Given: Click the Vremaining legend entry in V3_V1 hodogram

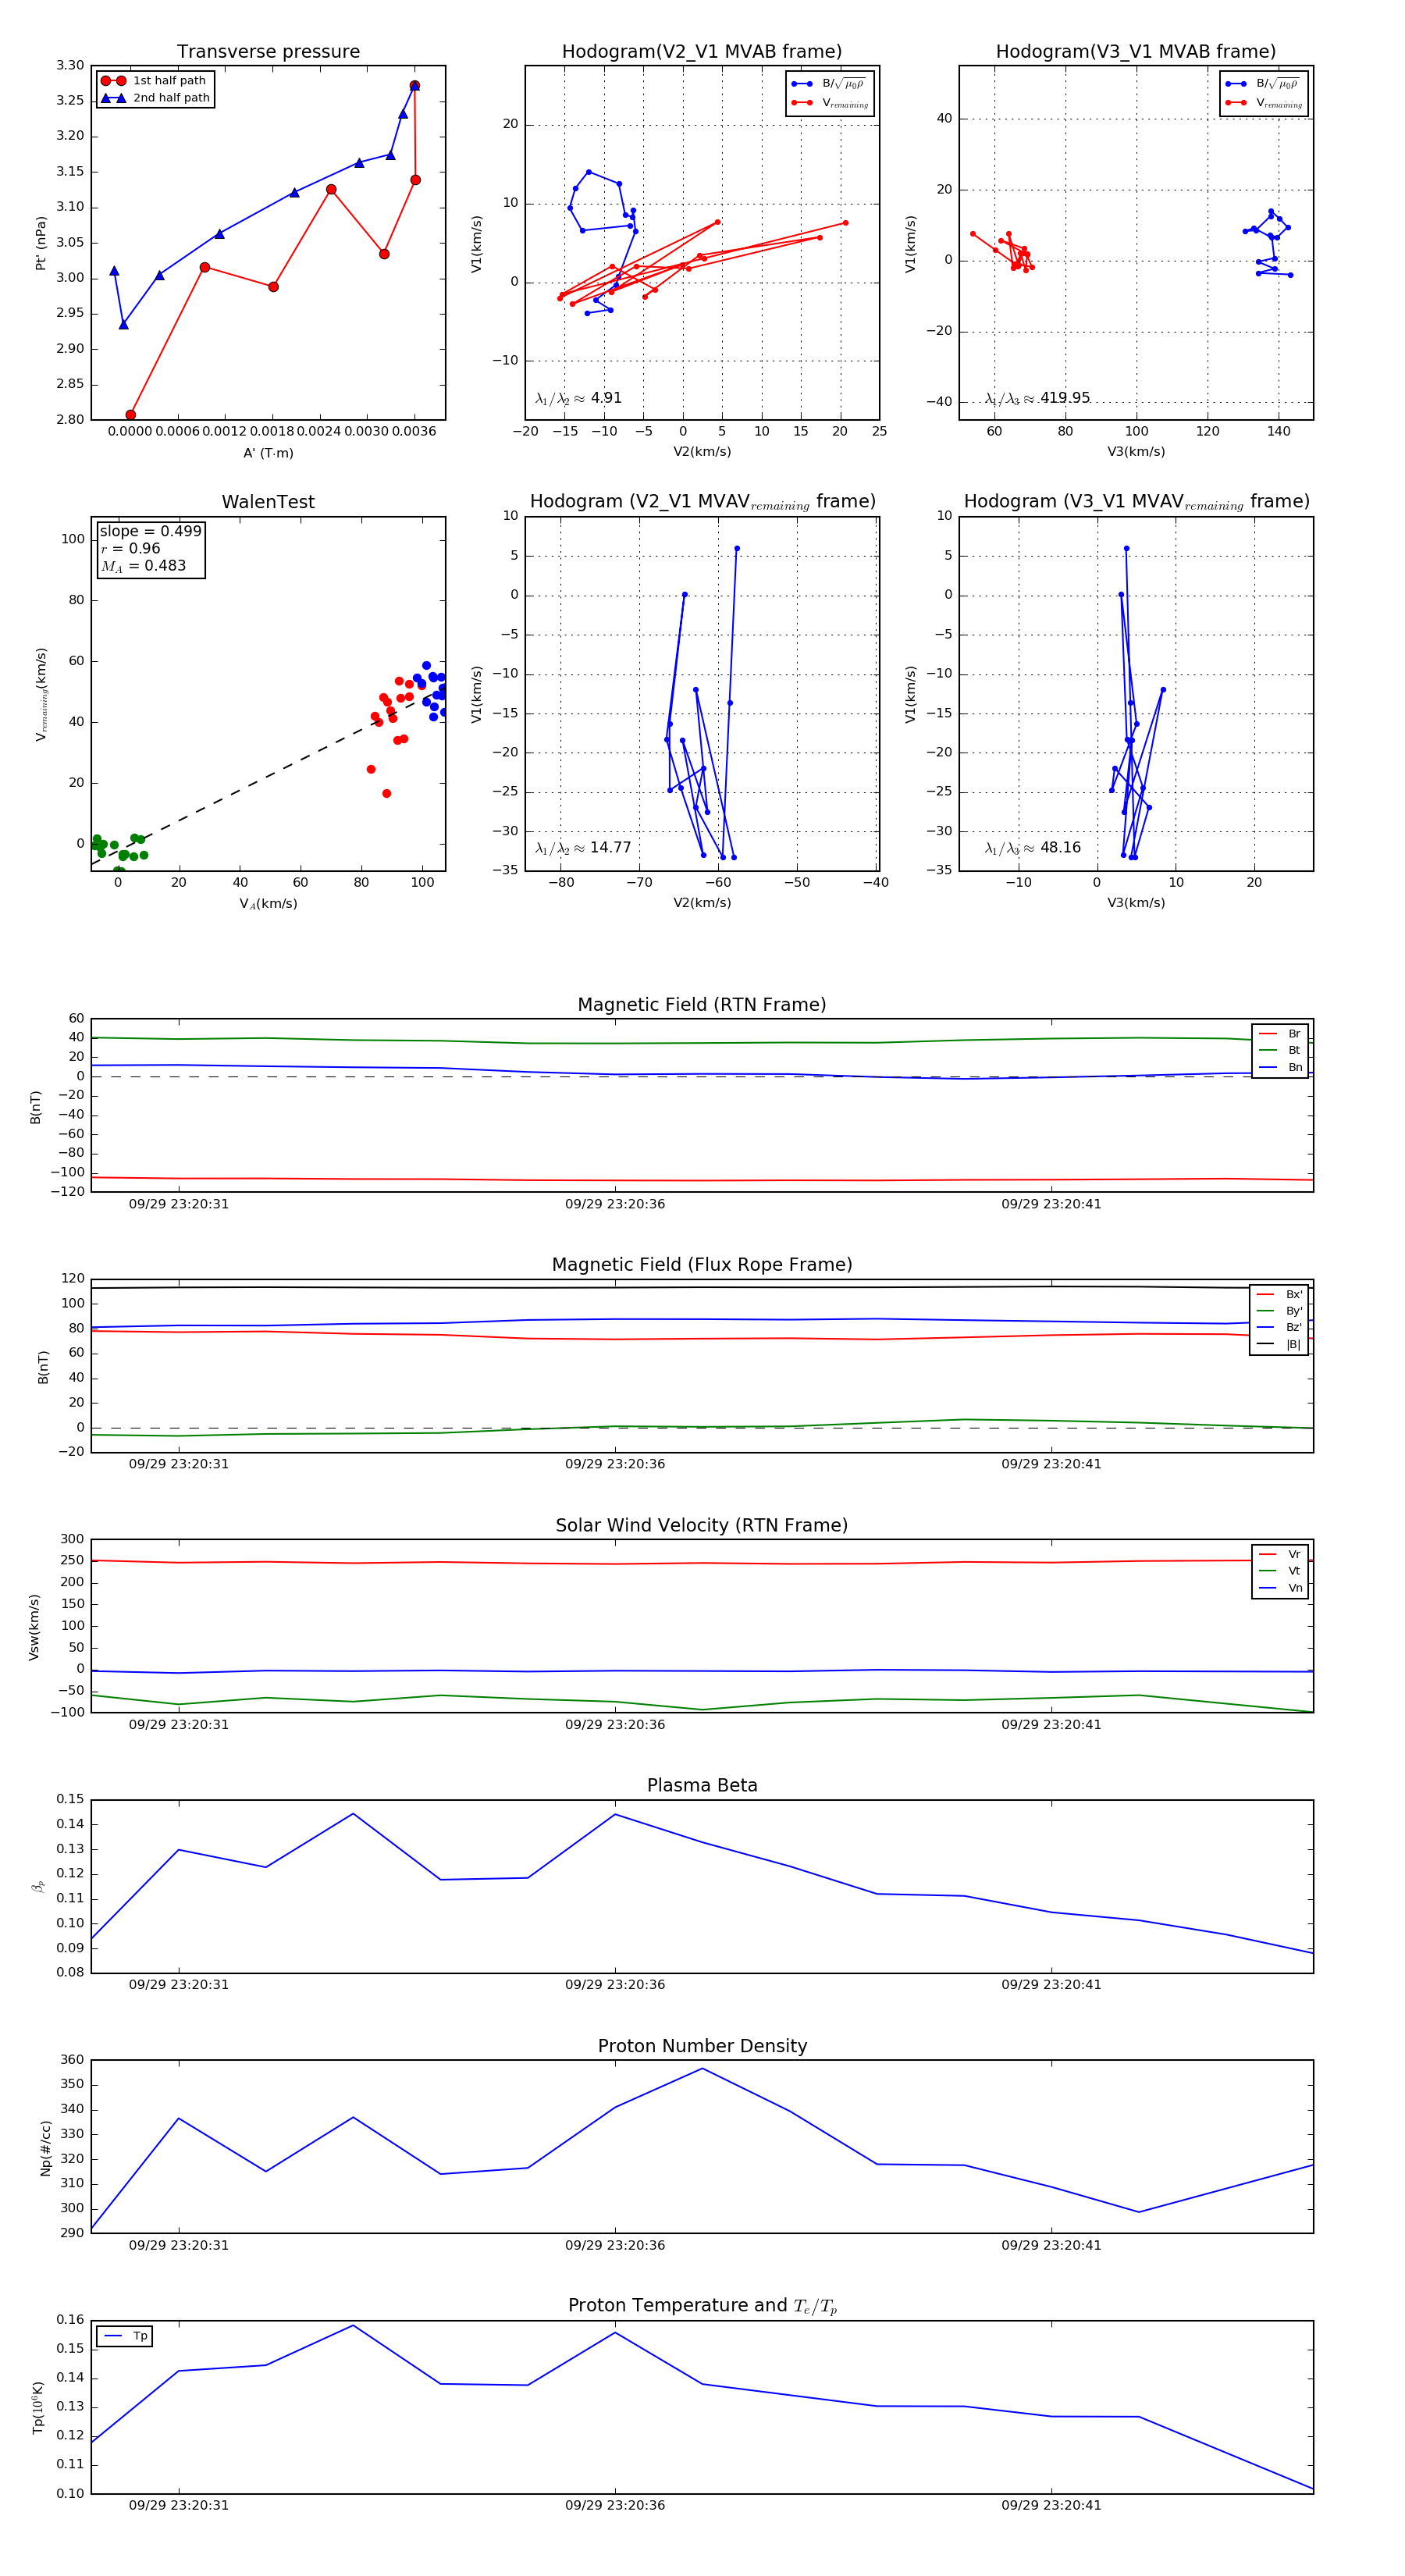Looking at the screenshot, I should pos(1264,103).
